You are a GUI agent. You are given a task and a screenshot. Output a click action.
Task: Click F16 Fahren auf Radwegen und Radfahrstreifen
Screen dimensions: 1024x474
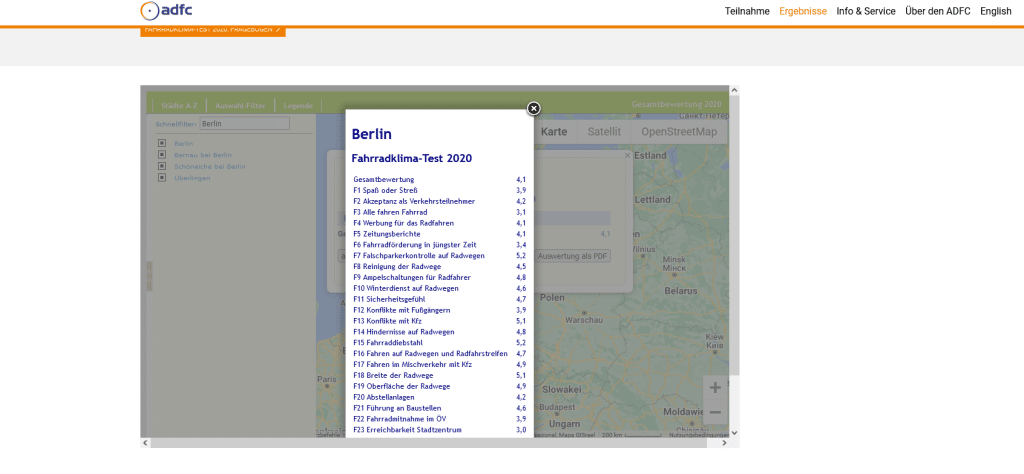pyautogui.click(x=440, y=353)
